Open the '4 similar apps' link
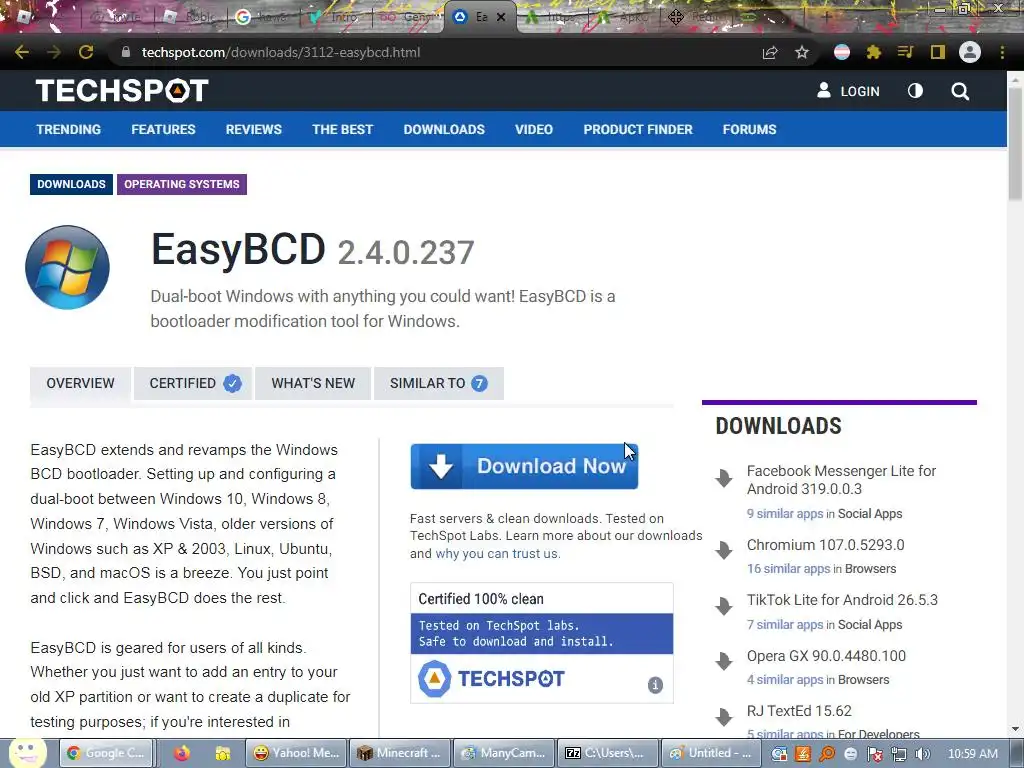The image size is (1024, 768). point(785,680)
